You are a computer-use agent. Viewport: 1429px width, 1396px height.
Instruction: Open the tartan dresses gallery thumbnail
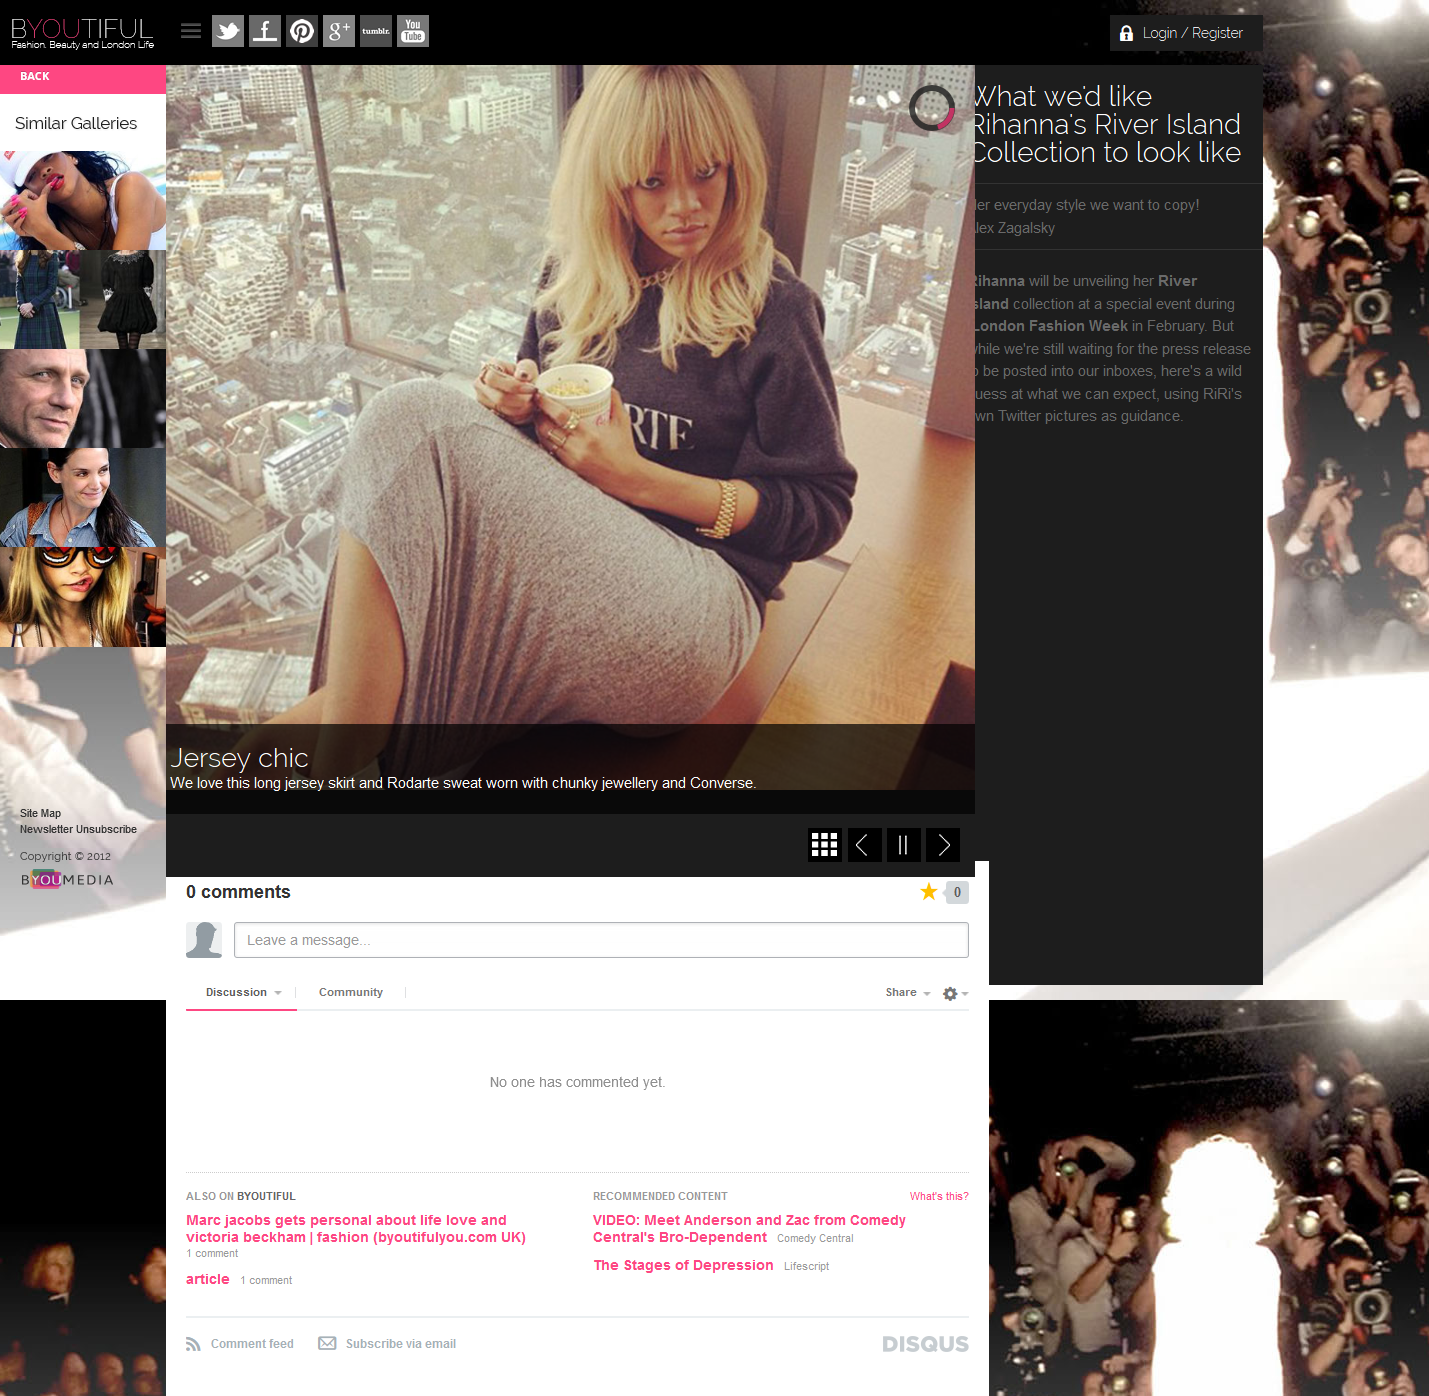pos(83,299)
